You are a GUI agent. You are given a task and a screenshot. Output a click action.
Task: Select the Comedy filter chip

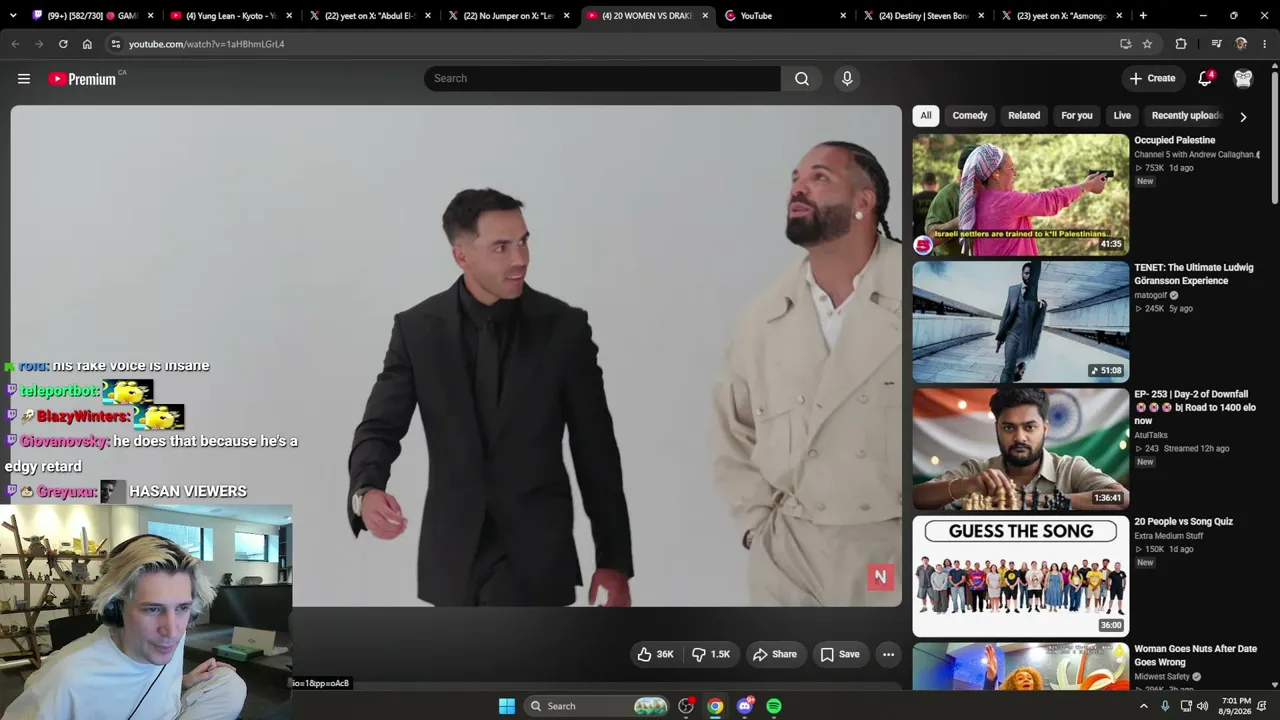970,116
